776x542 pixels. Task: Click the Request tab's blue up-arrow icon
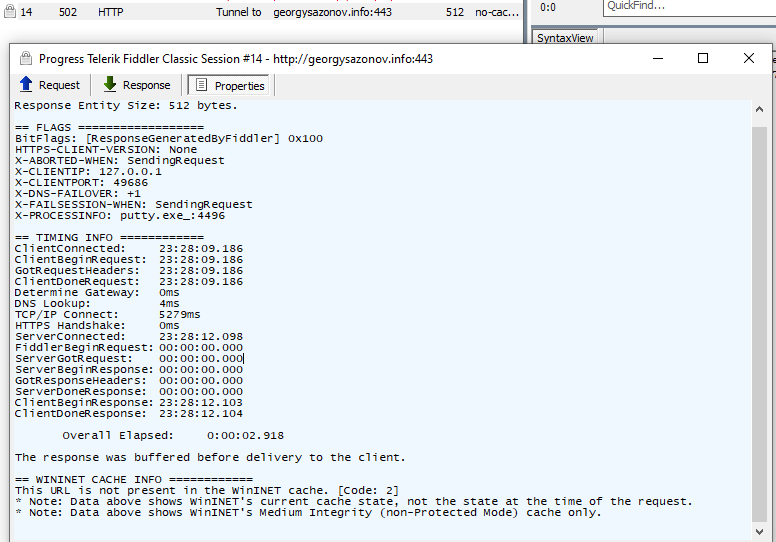[x=26, y=85]
